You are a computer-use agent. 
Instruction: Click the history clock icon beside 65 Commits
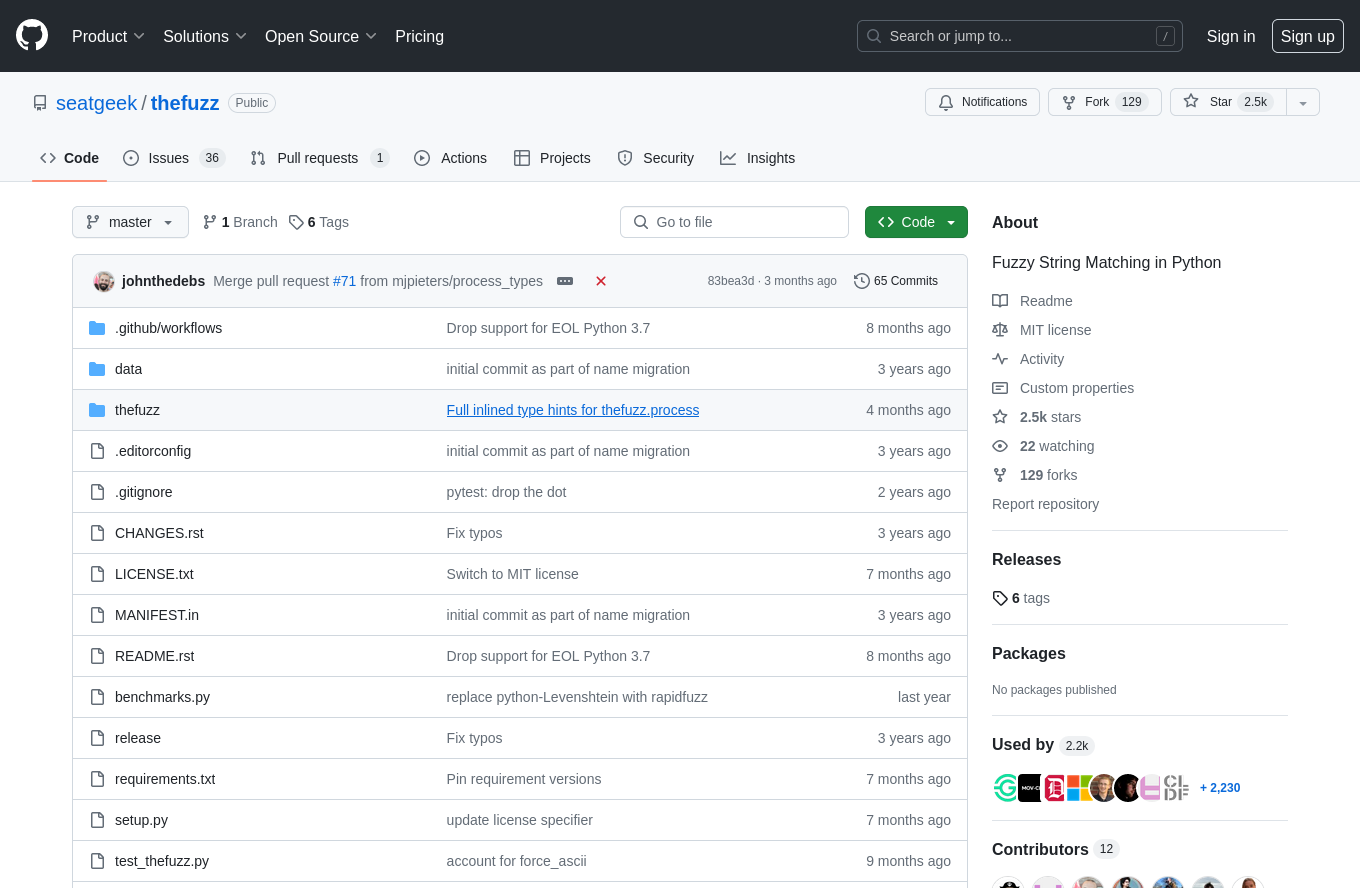click(x=862, y=281)
